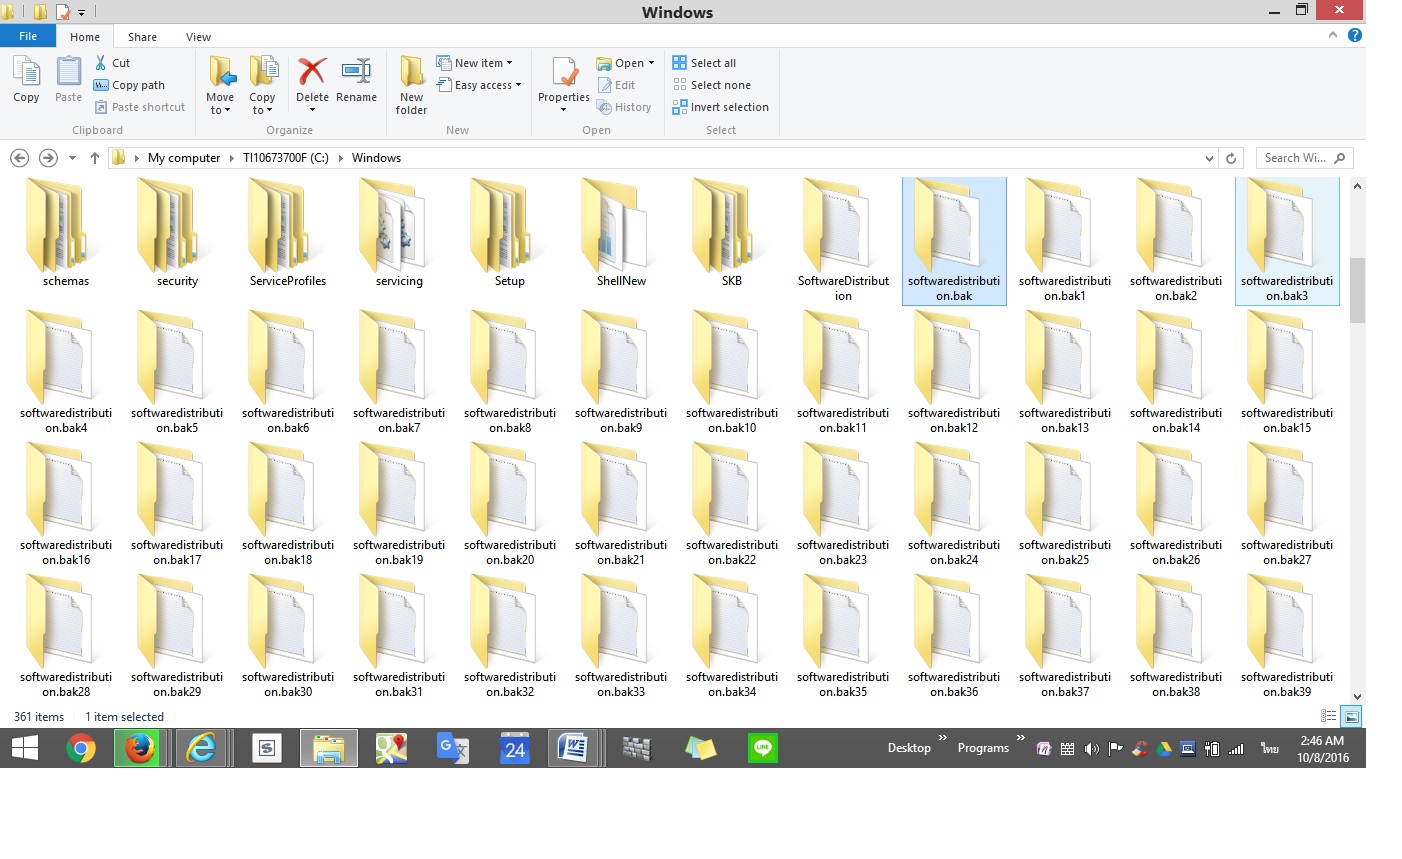
Task: Switch to the Share ribbon tab
Action: [142, 37]
